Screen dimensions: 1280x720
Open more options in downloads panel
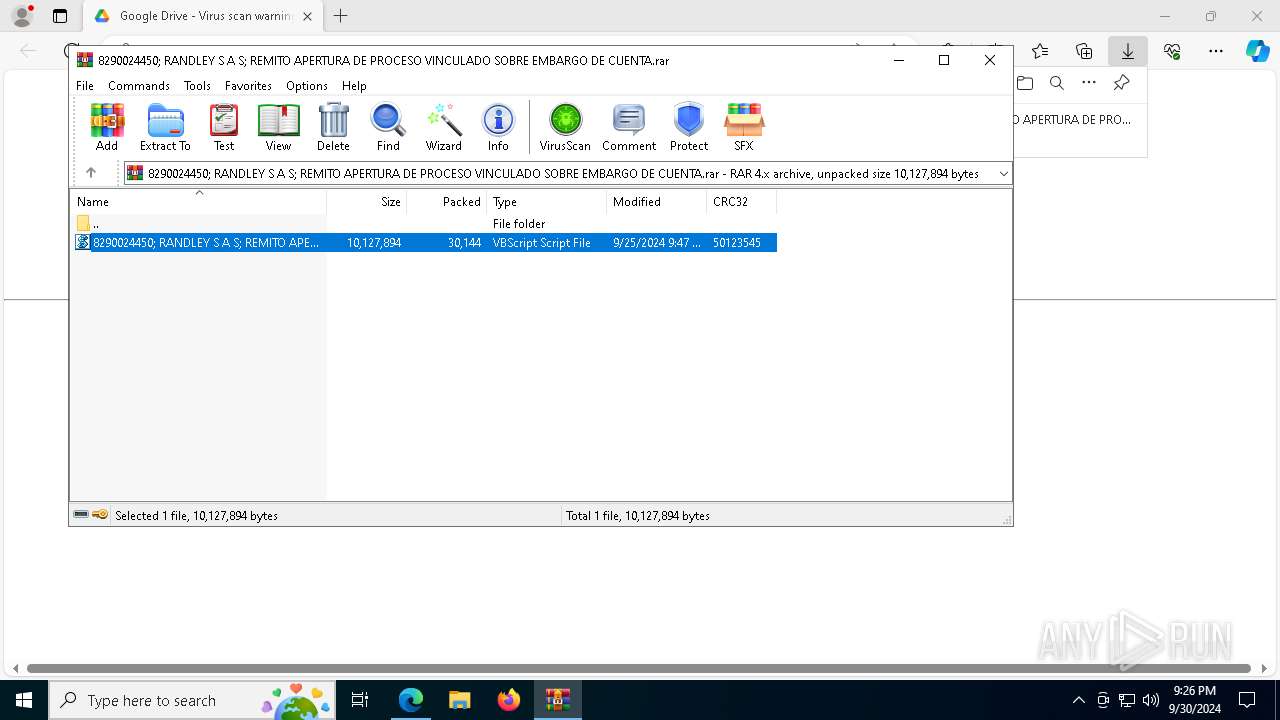pos(1089,83)
